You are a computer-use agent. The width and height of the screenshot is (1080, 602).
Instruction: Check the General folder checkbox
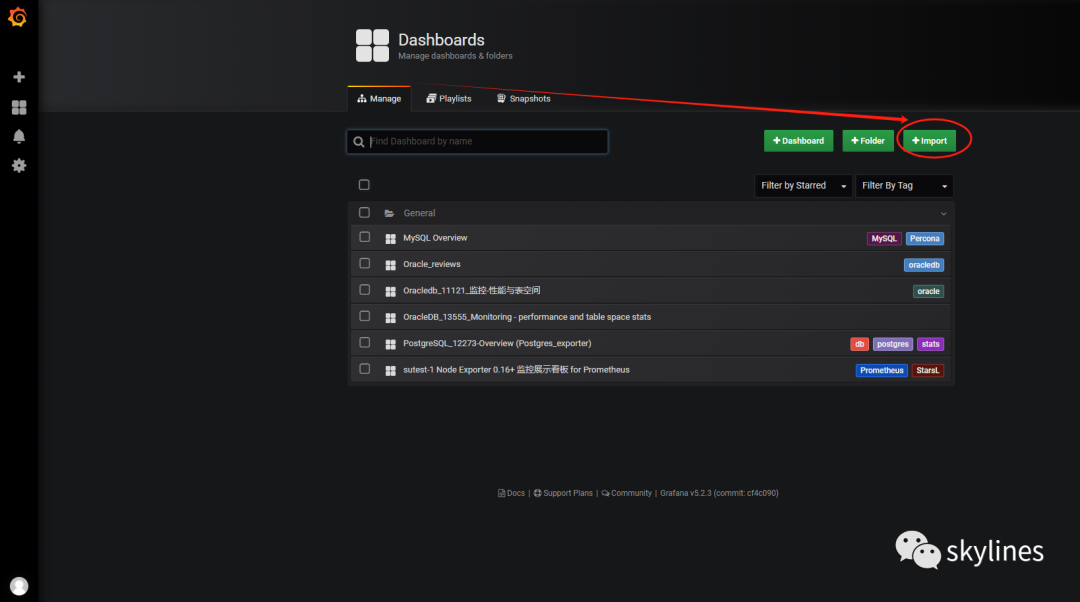[x=364, y=213]
